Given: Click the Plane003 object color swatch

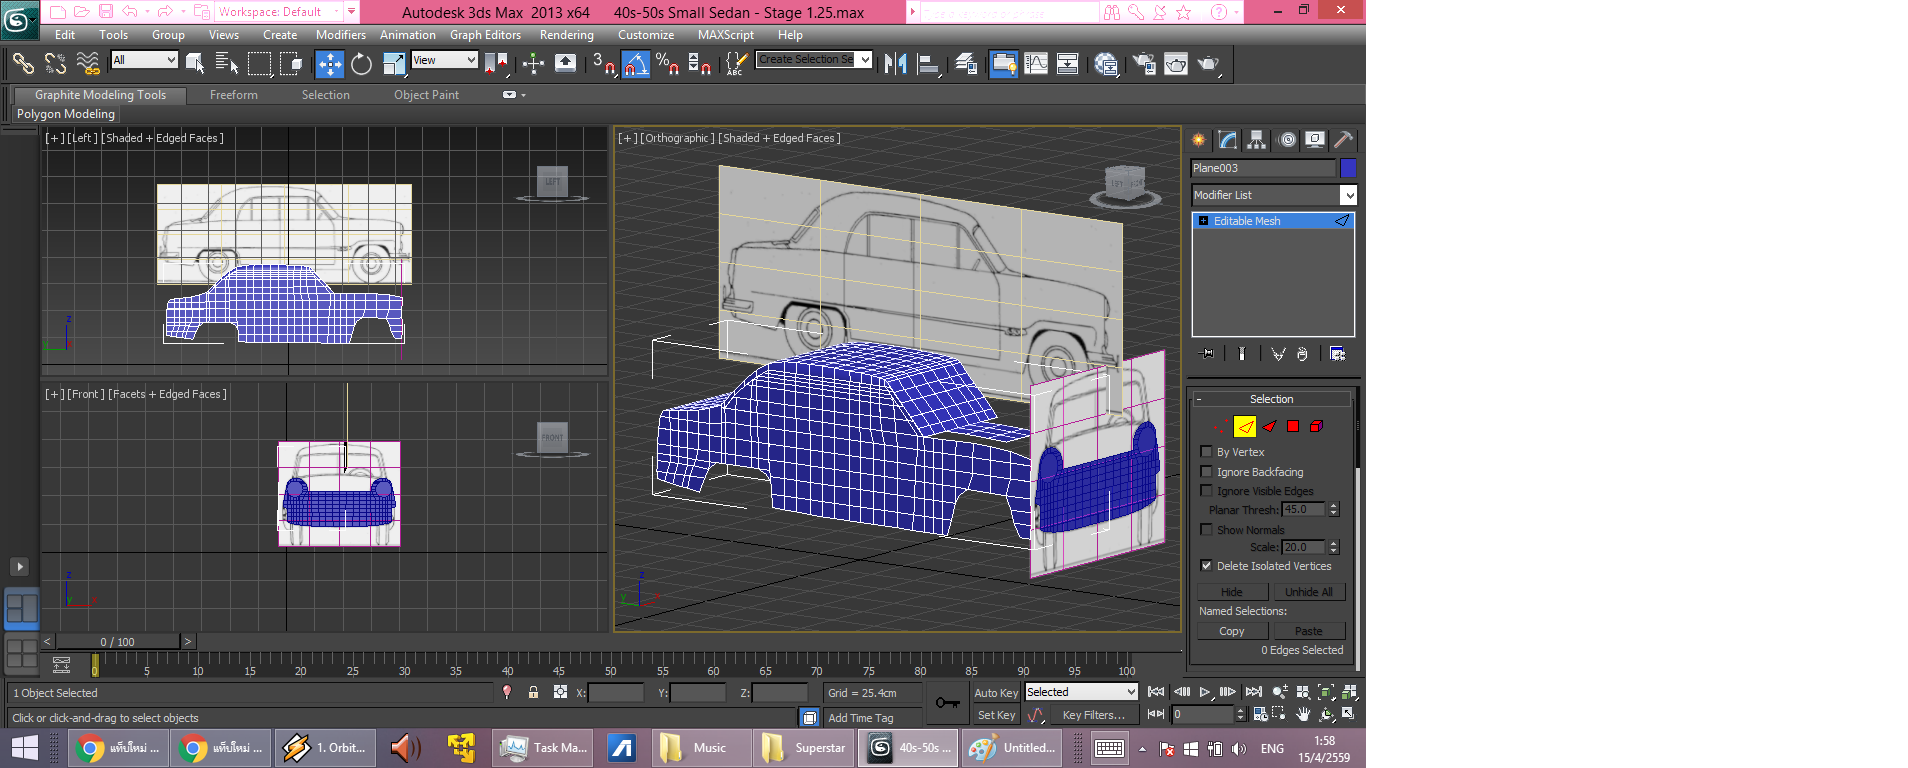Looking at the screenshot, I should click(1348, 168).
